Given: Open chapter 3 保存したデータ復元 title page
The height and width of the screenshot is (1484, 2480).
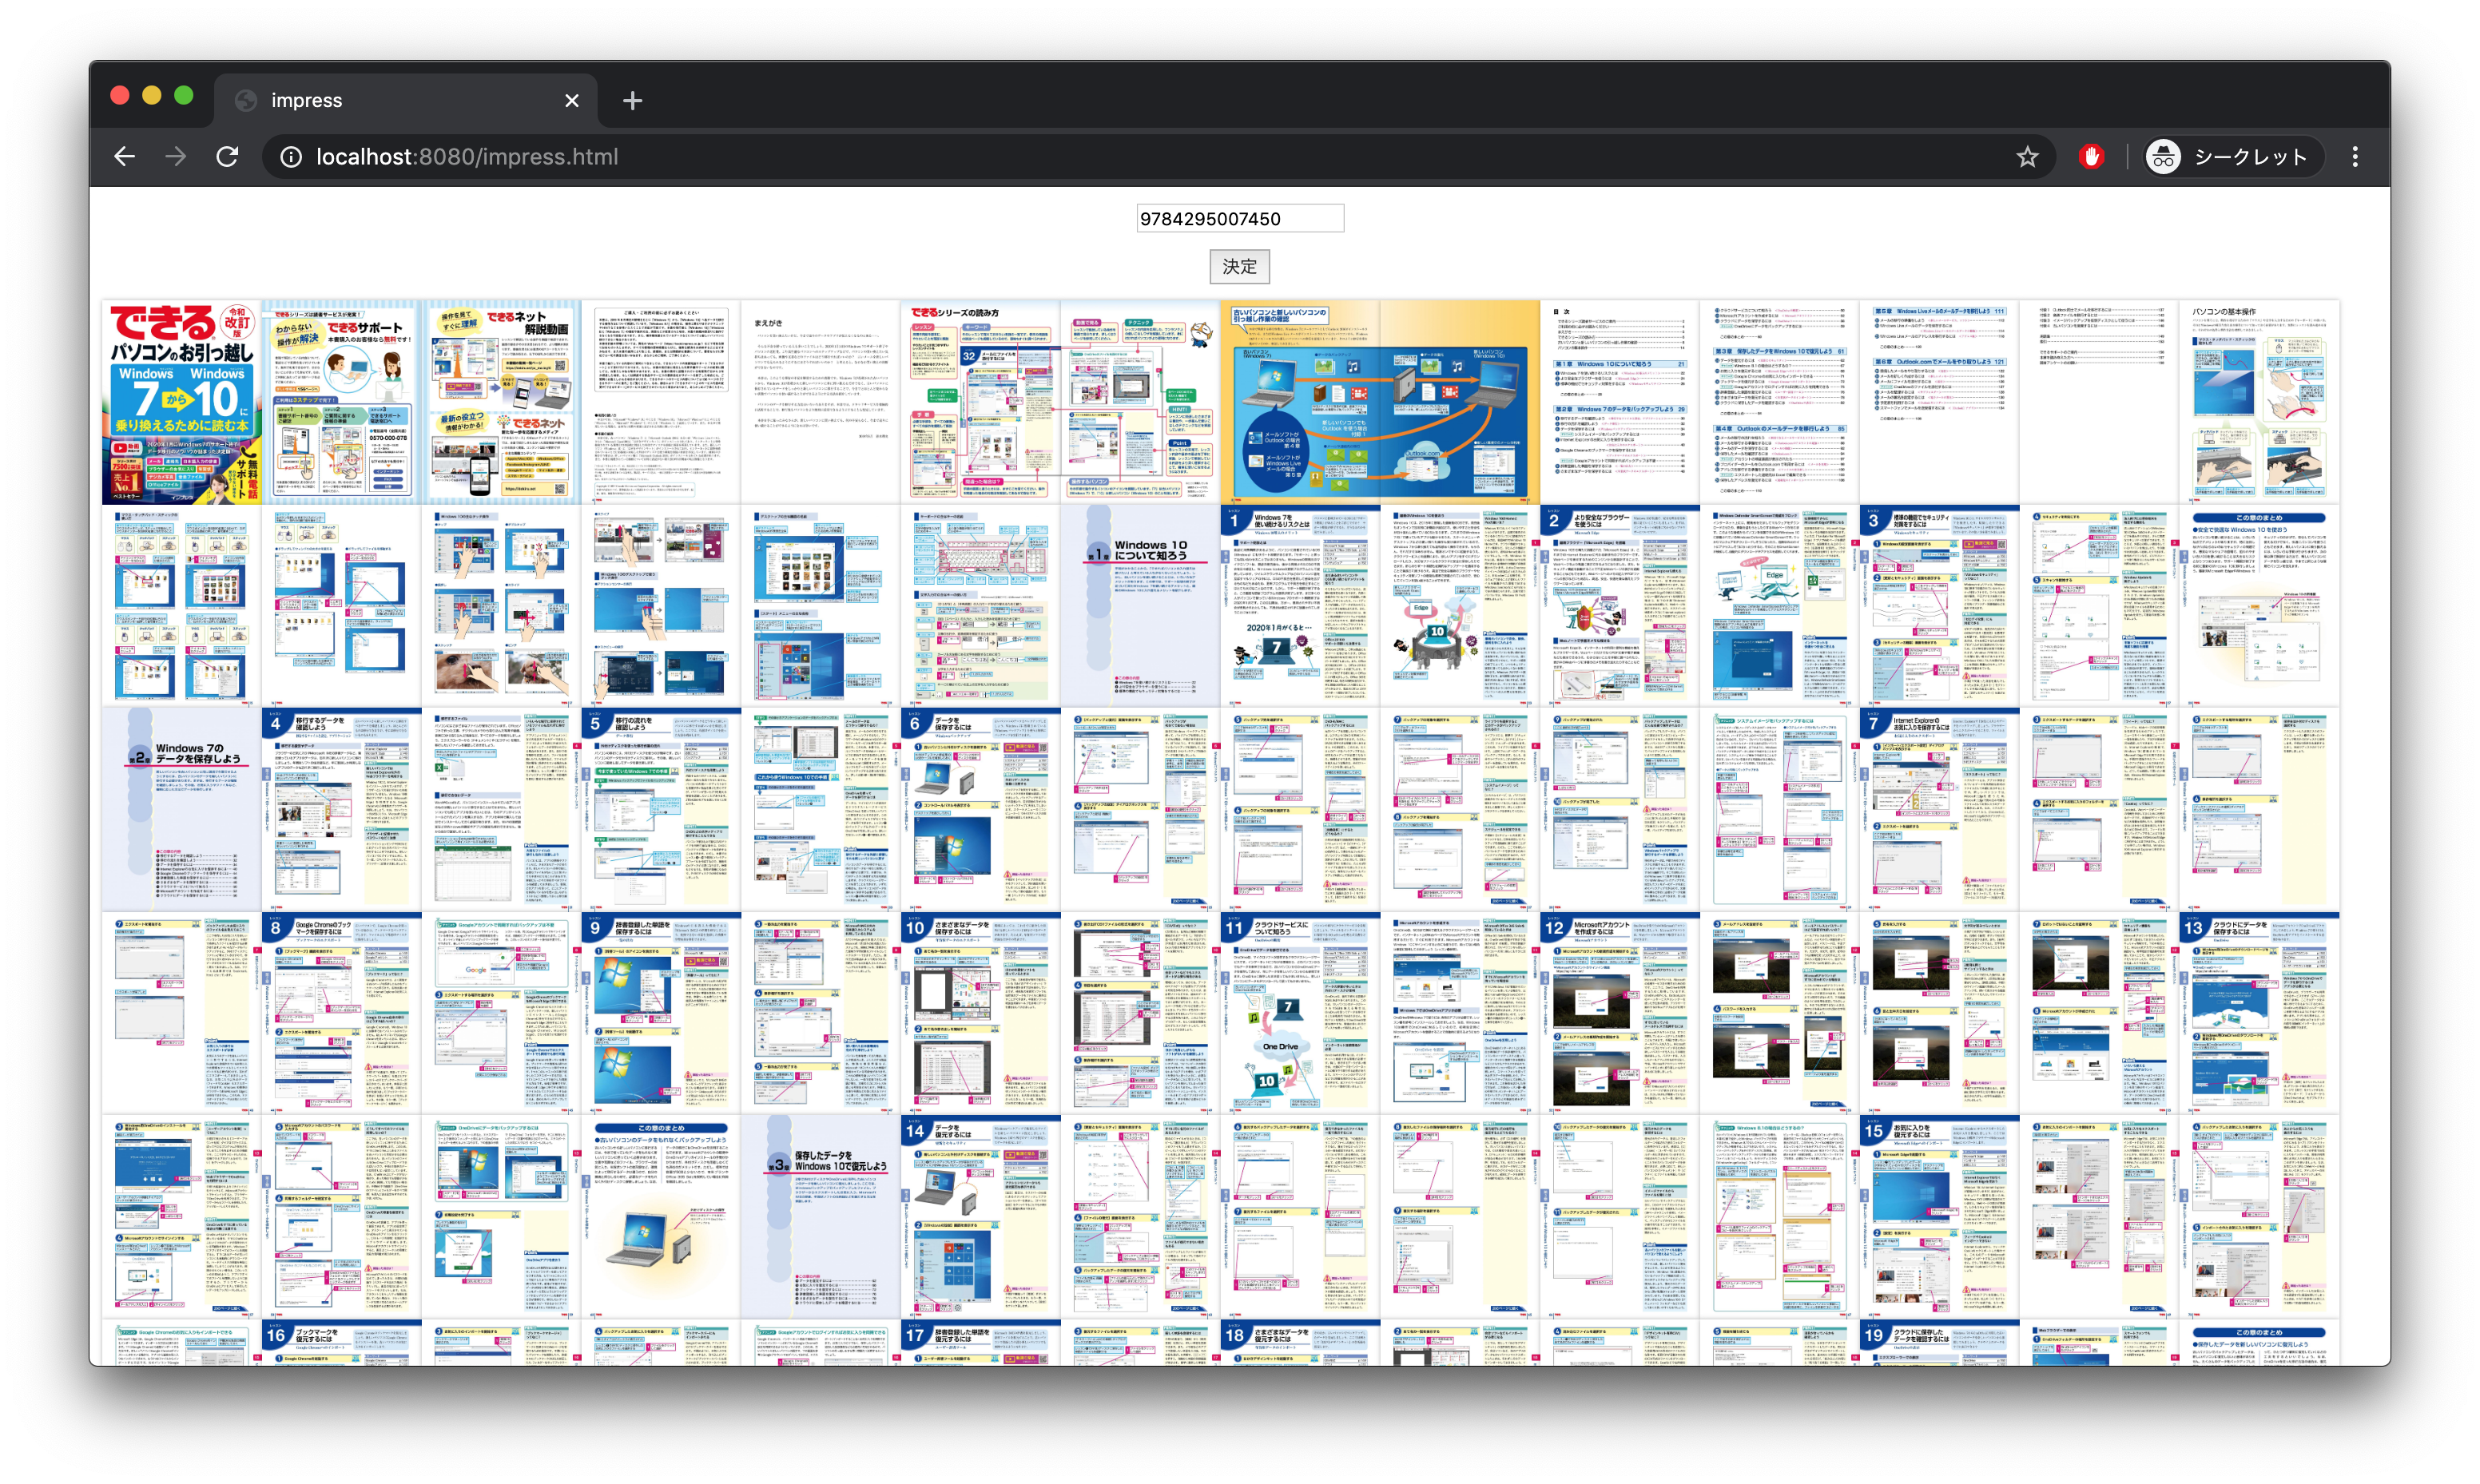Looking at the screenshot, I should pyautogui.click(x=820, y=1215).
